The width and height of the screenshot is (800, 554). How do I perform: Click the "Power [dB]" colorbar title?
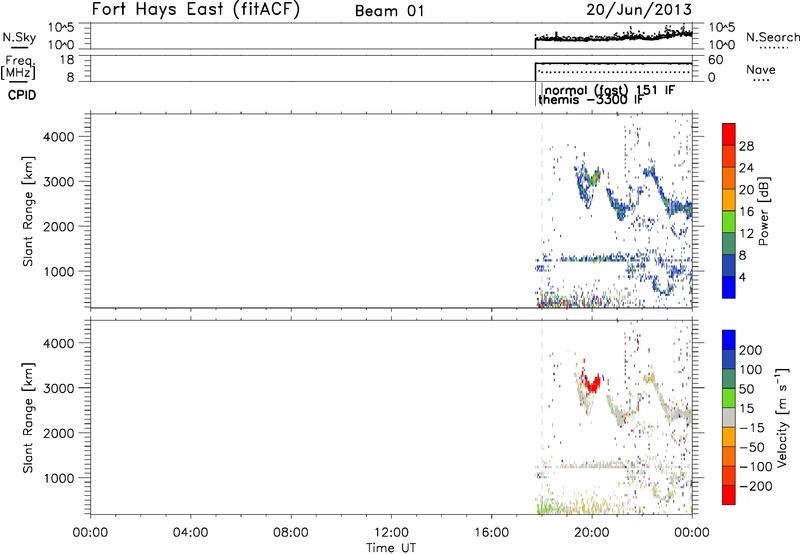pos(764,211)
